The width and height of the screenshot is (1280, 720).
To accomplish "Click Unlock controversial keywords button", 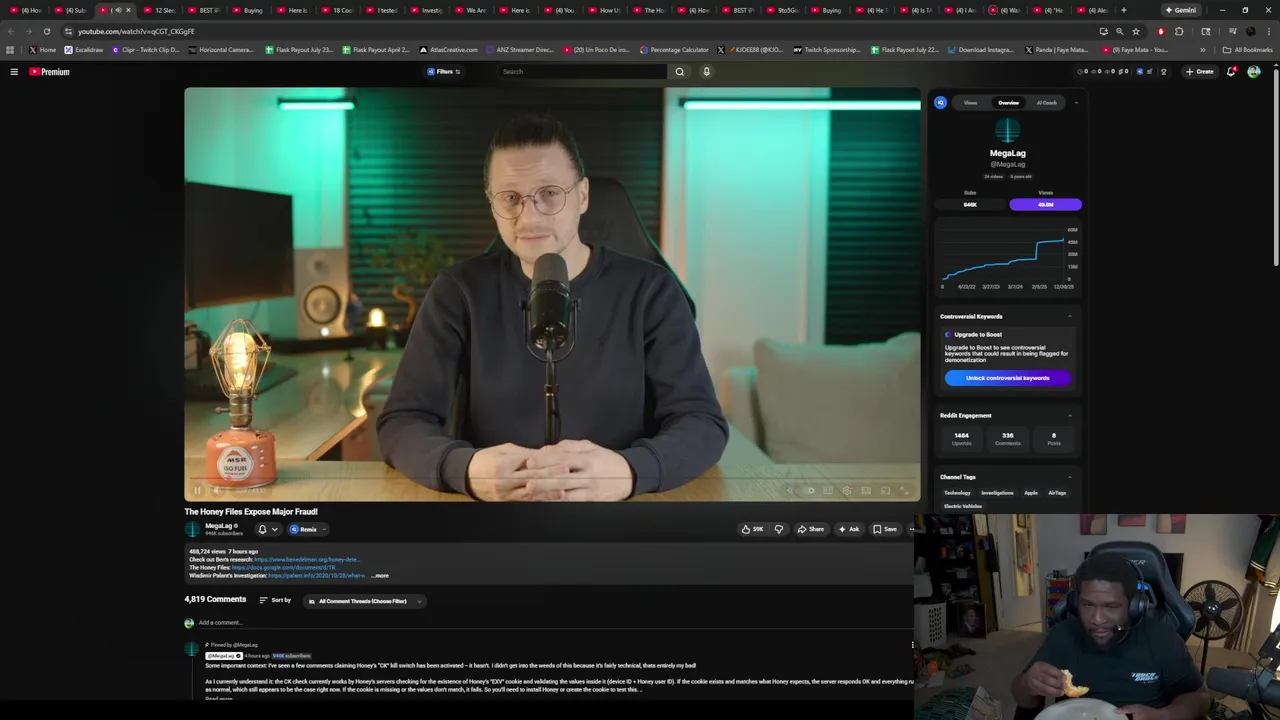I will tap(1007, 378).
